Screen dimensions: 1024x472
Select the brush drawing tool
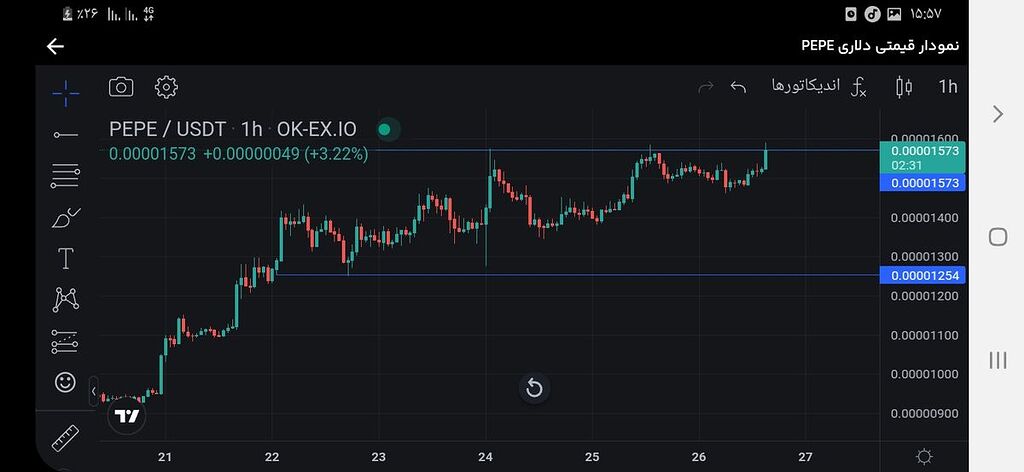[65, 217]
